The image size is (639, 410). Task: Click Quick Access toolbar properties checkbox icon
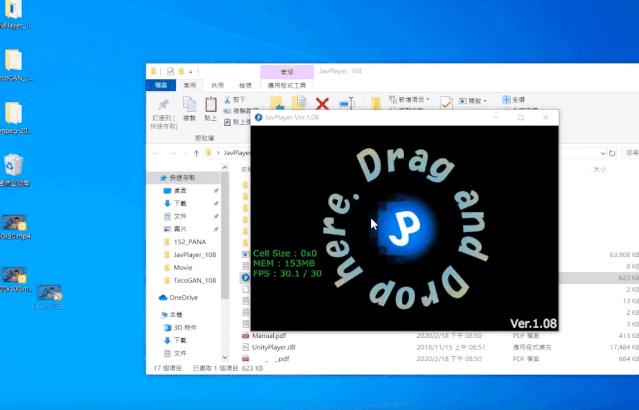pyautogui.click(x=170, y=71)
